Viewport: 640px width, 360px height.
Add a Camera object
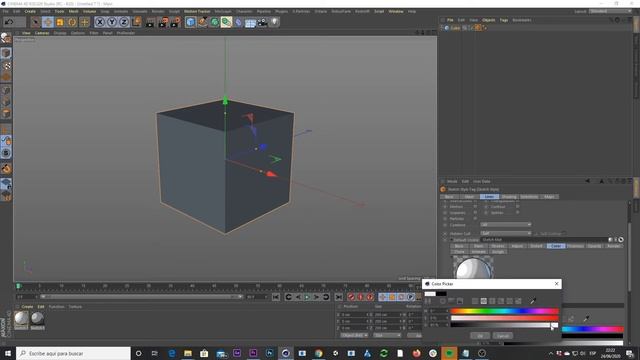click(262, 22)
